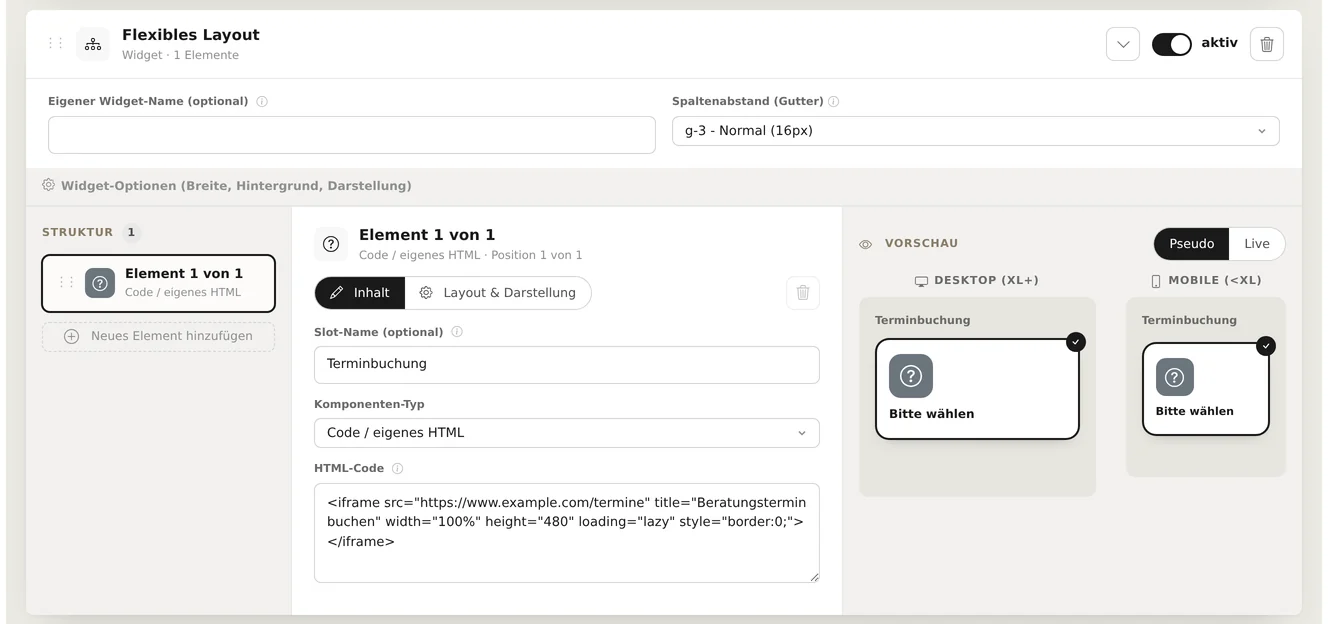The image size is (1328, 624).
Task: Click the Struktur count badge showing 1
Action: click(131, 232)
